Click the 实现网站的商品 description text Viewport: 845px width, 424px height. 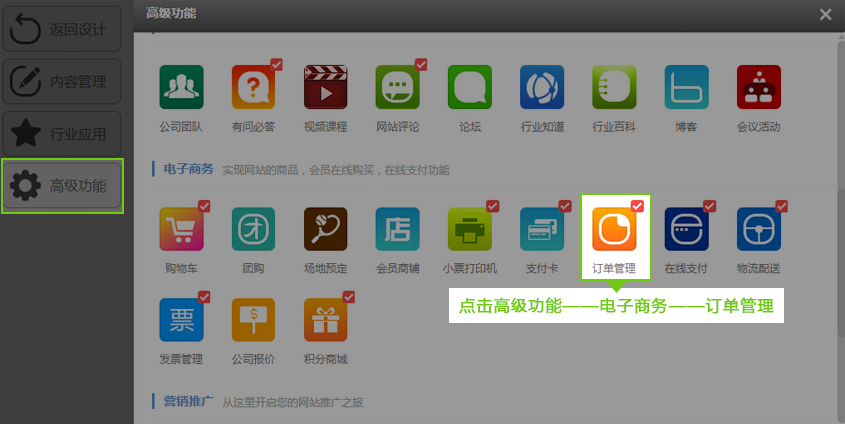pos(336,170)
